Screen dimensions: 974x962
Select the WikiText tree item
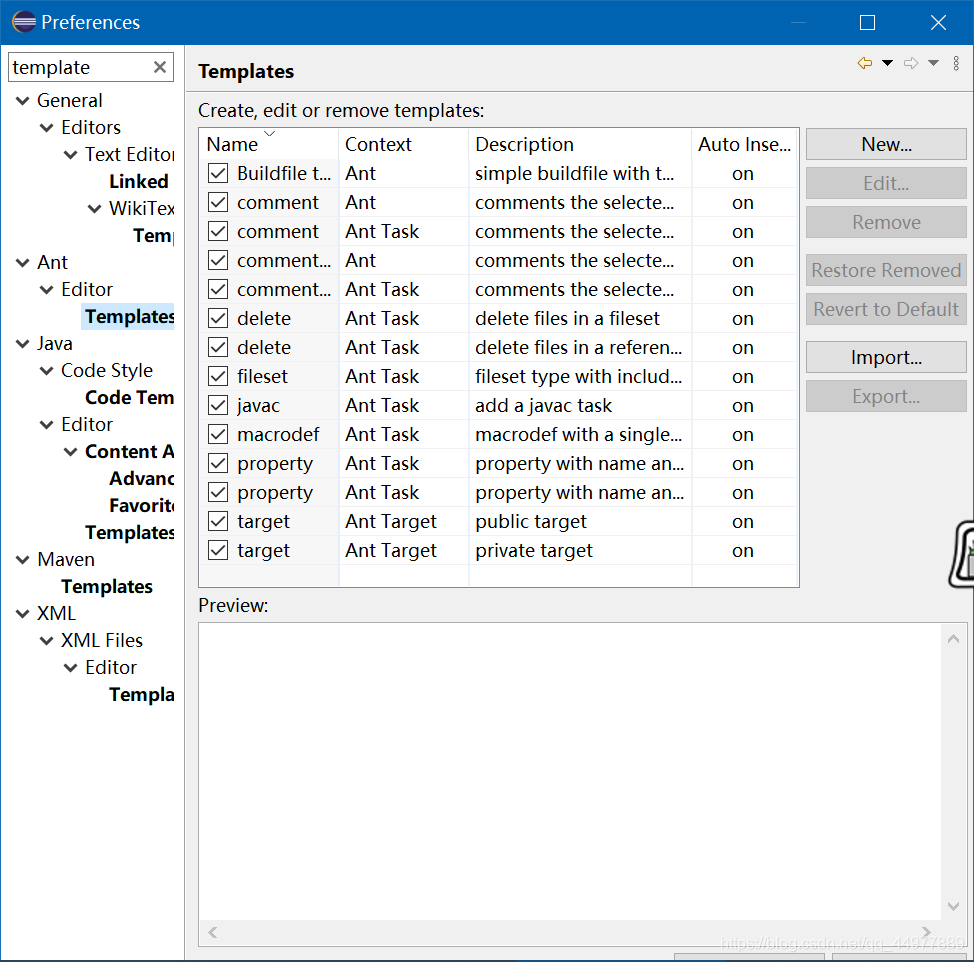[x=142, y=209]
